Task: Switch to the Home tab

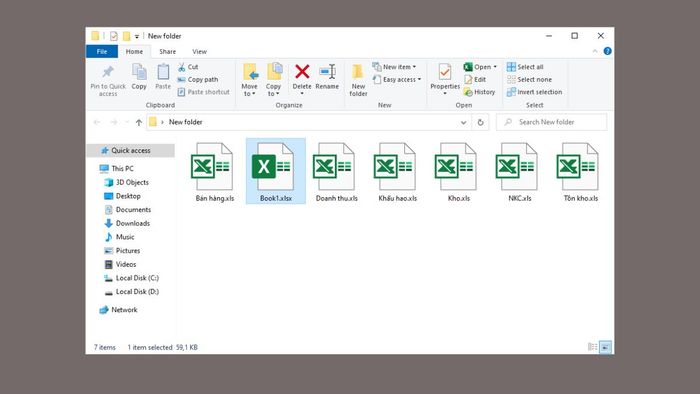Action: pos(134,52)
